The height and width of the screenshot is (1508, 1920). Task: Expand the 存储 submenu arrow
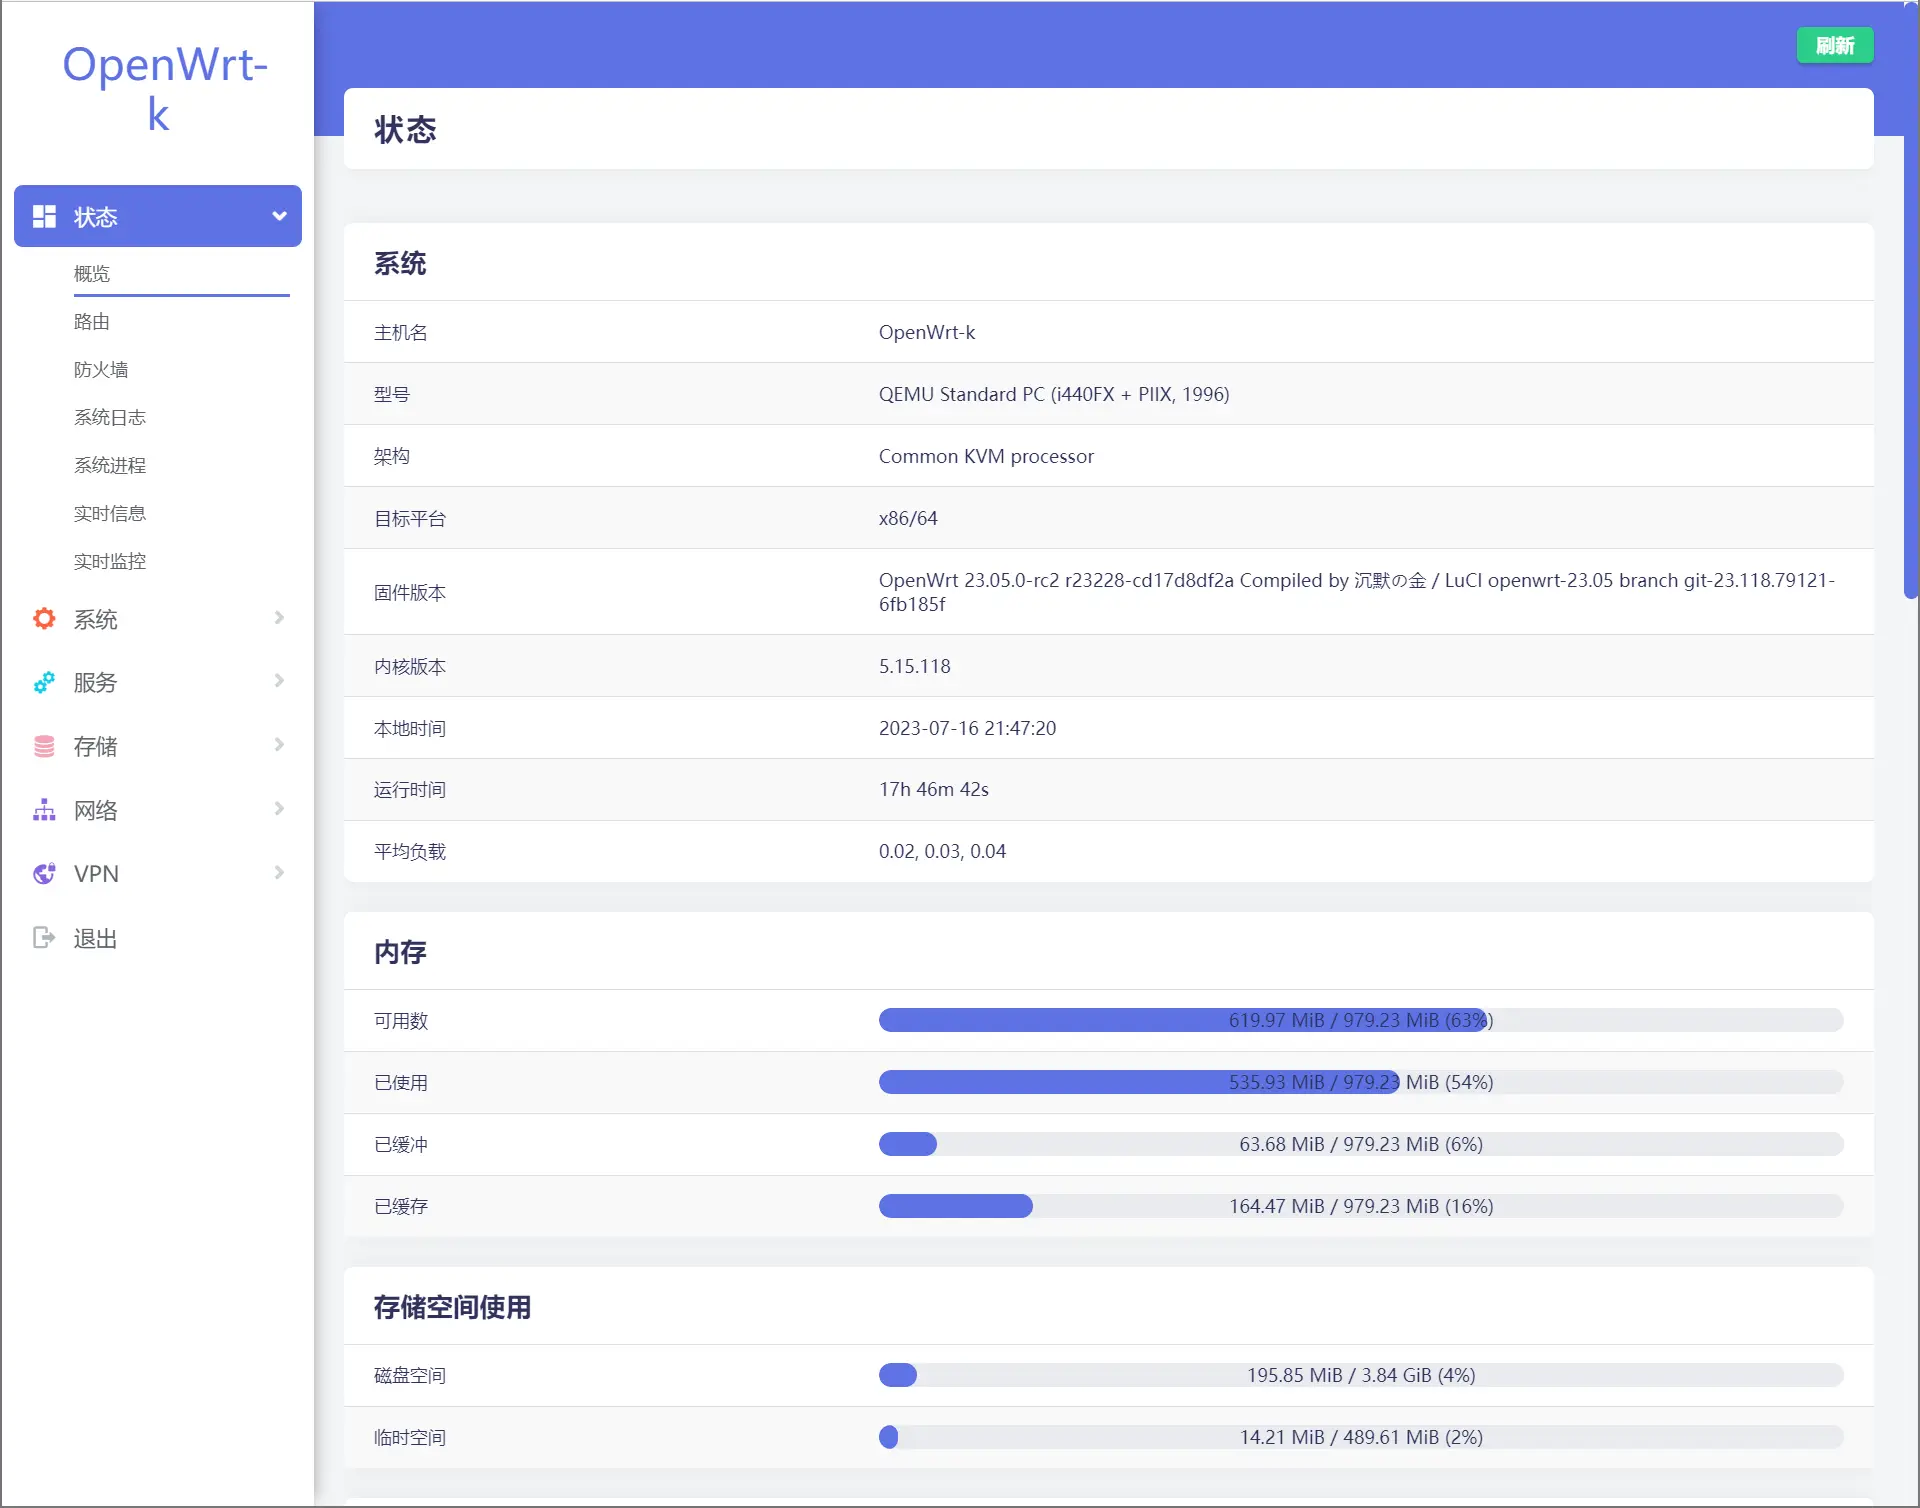pyautogui.click(x=279, y=745)
